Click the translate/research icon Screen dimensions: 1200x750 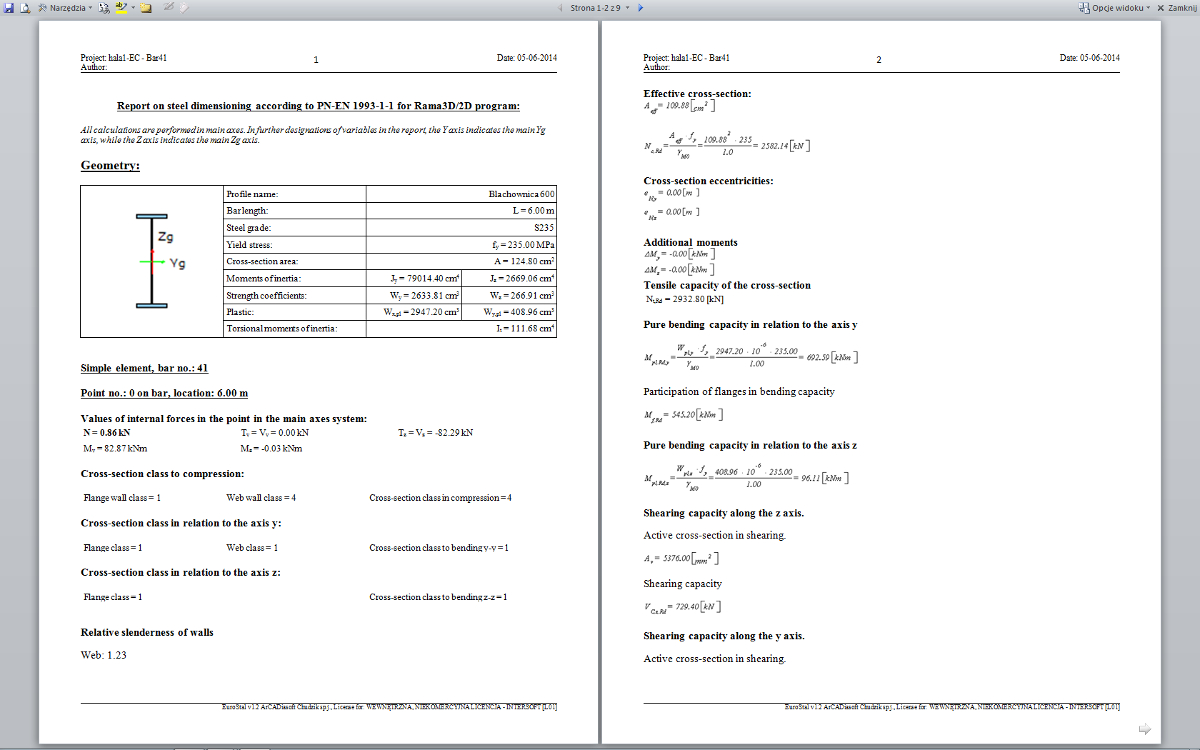(x=104, y=8)
